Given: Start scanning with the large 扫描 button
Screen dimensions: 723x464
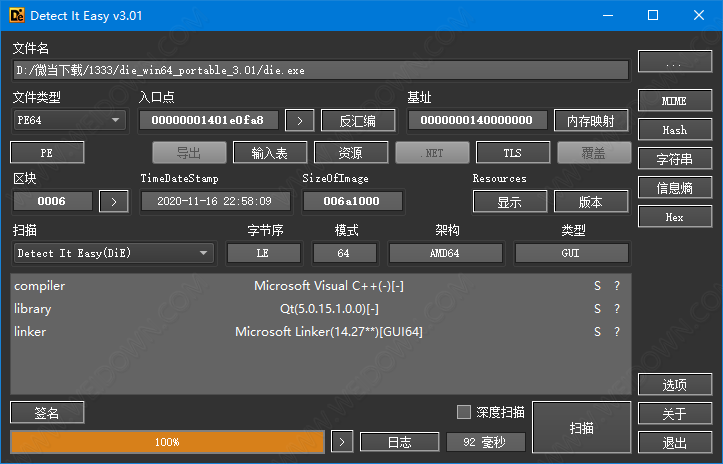Looking at the screenshot, I should tap(581, 428).
